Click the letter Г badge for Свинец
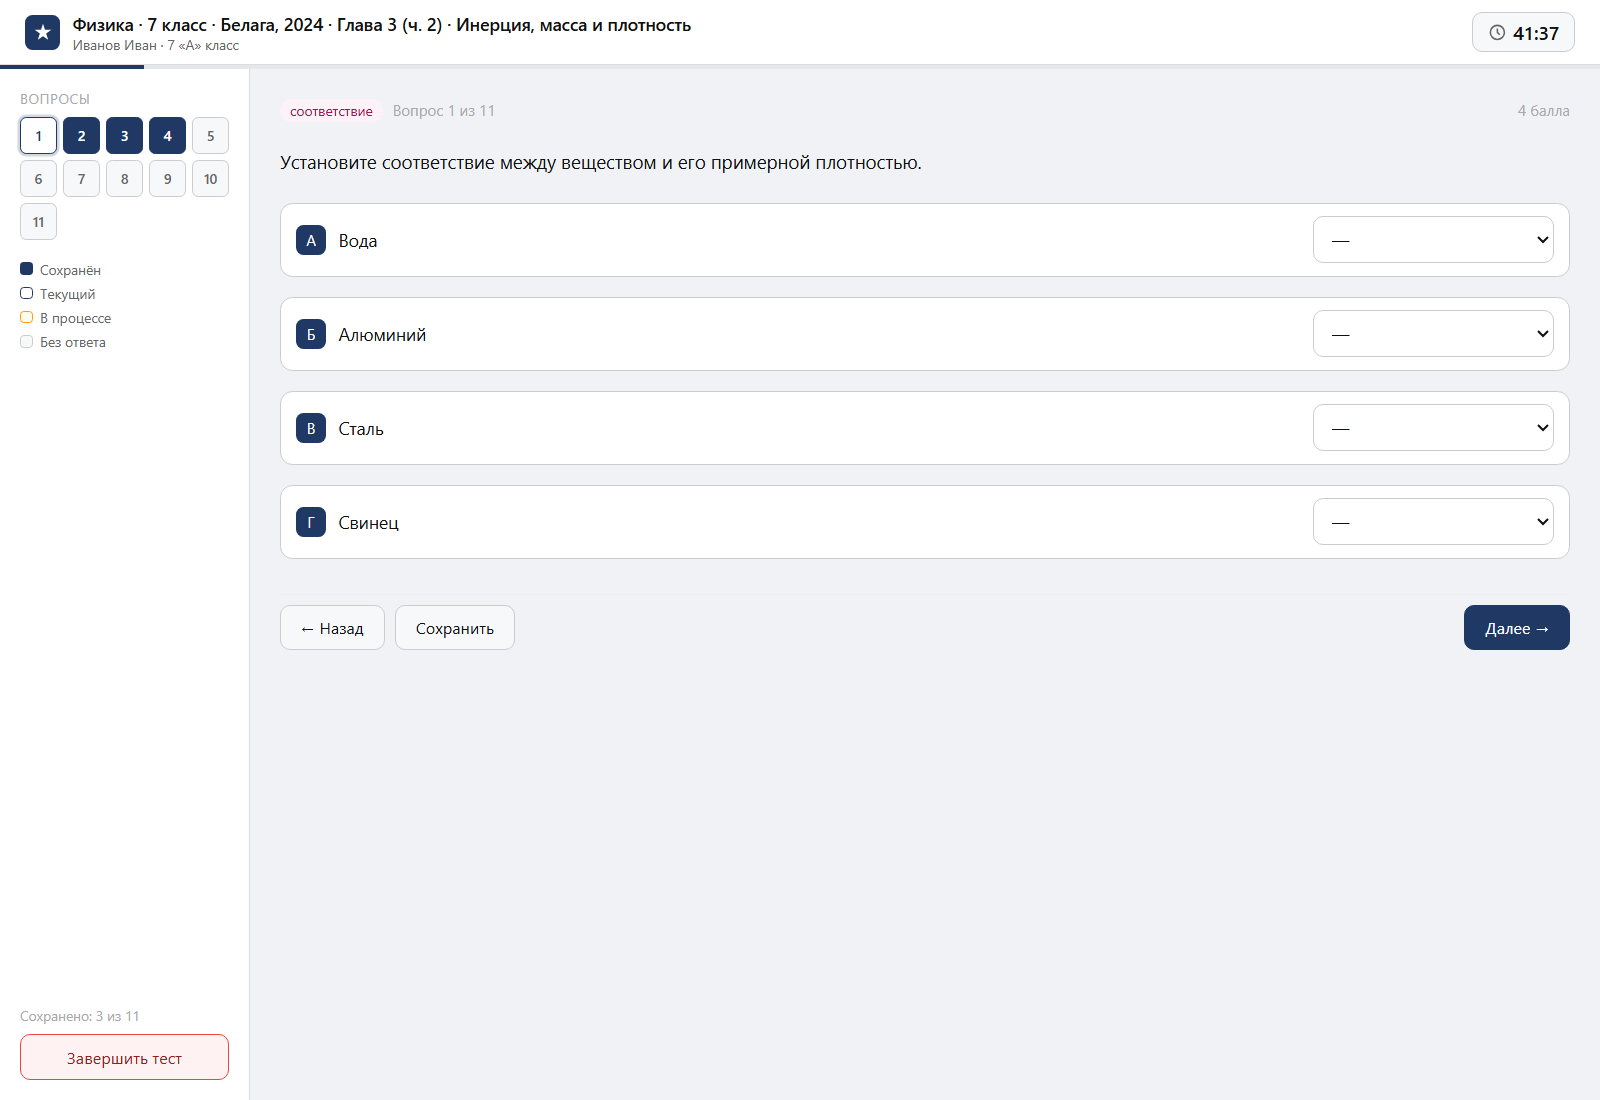This screenshot has width=1600, height=1100. 311,522
